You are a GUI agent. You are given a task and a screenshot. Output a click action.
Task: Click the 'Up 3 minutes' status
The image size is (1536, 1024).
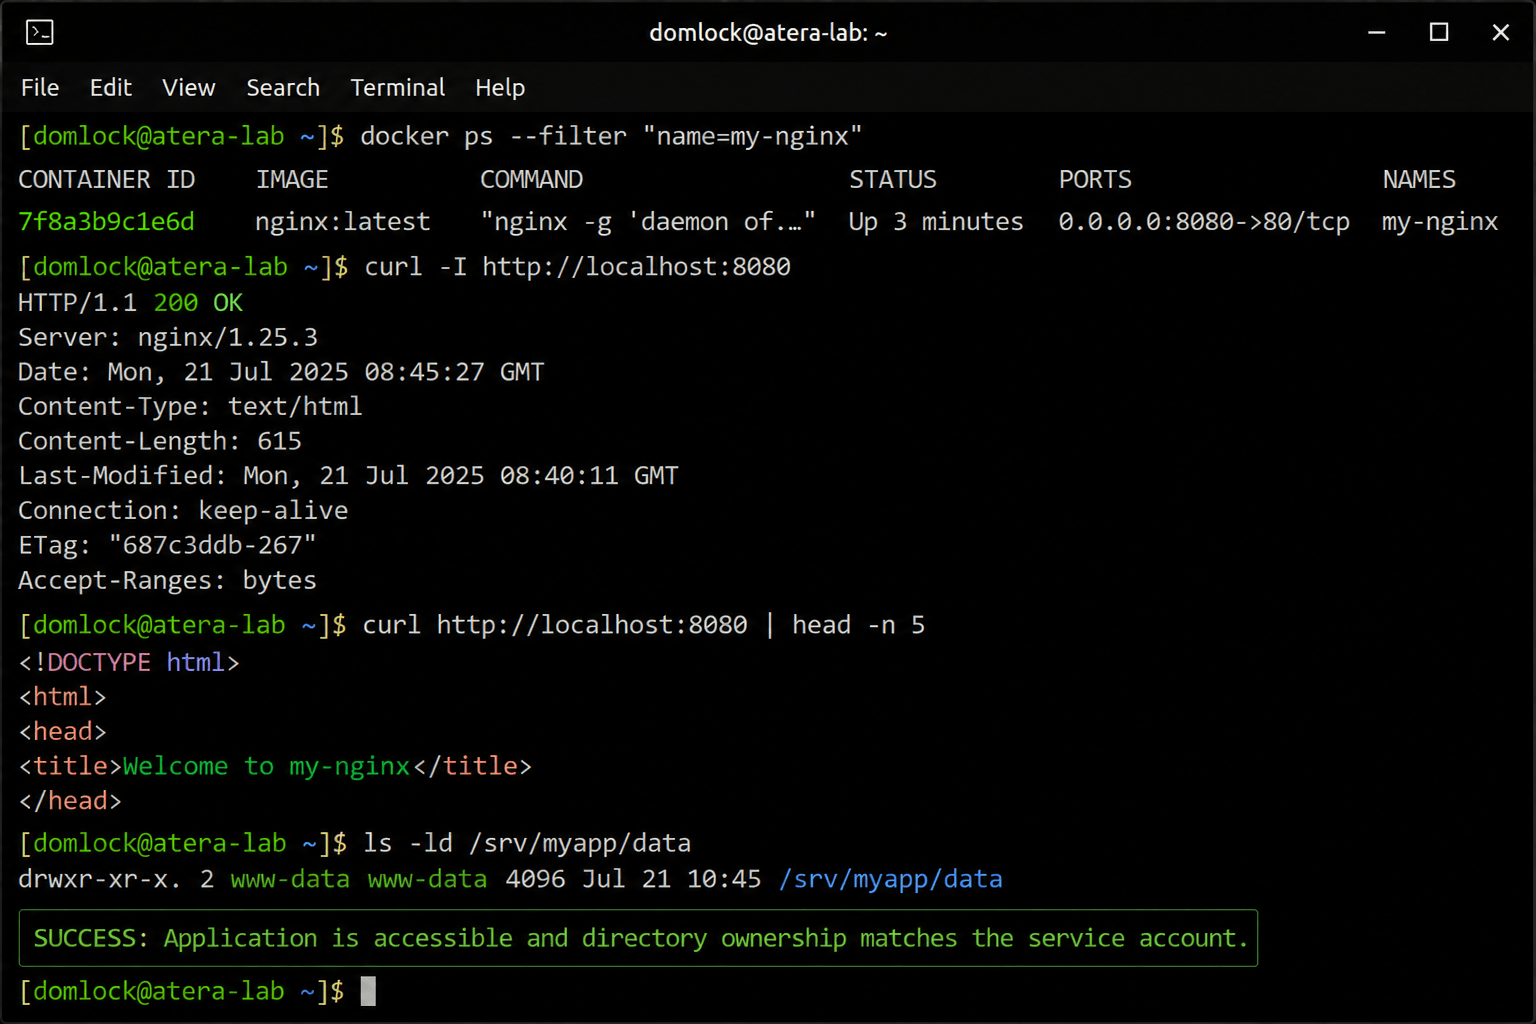point(936,222)
